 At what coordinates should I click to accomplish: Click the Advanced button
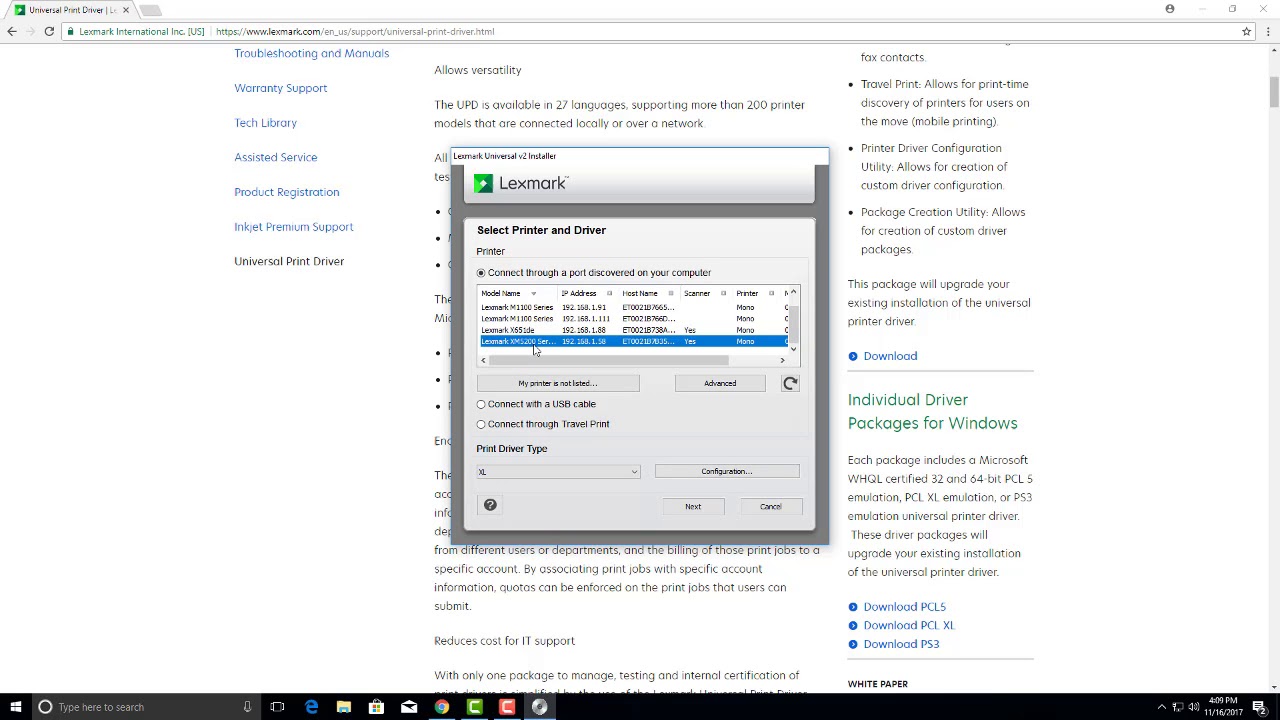(720, 383)
